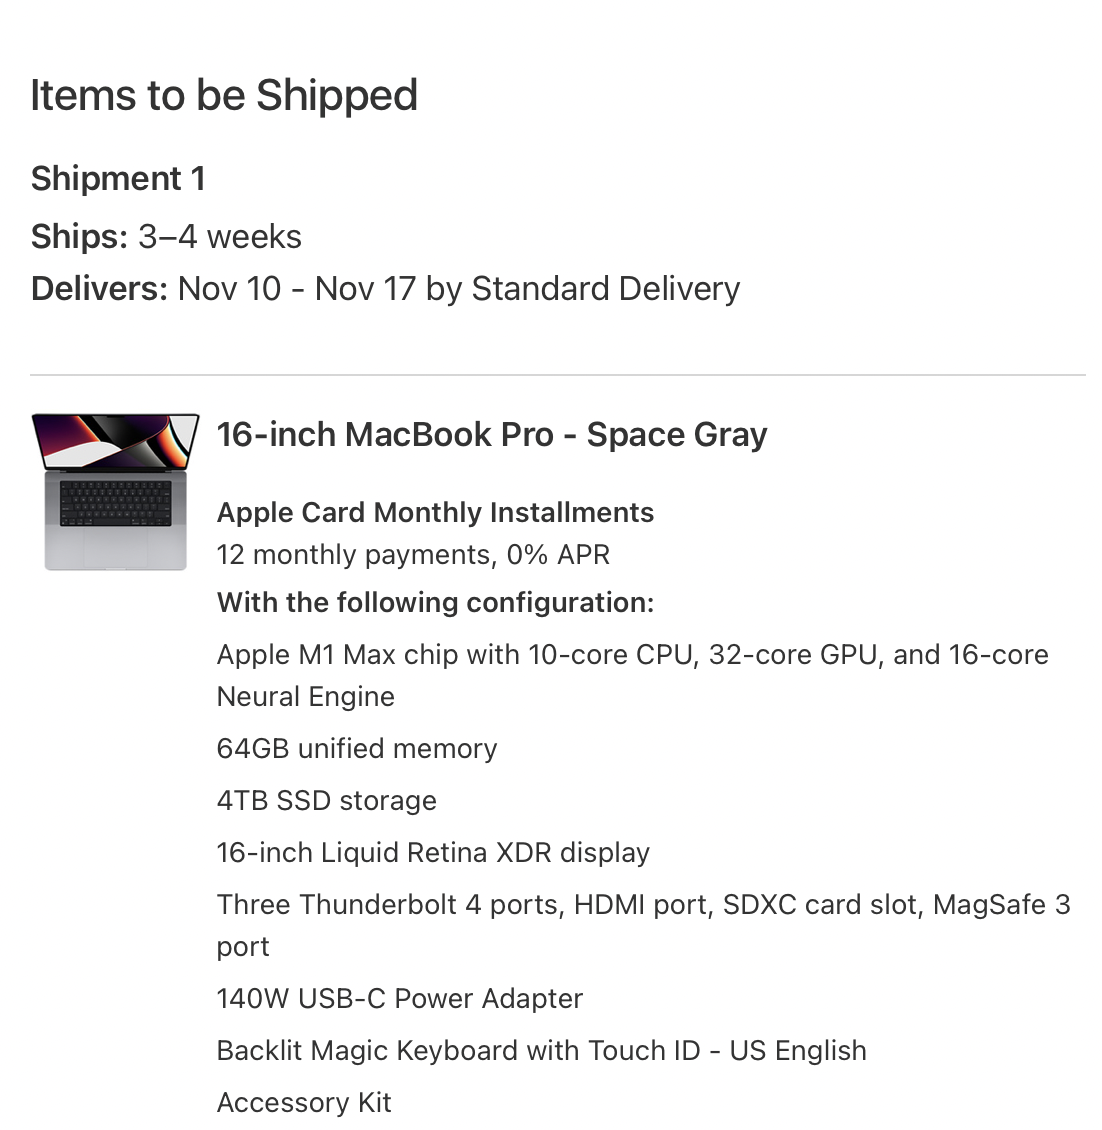The image size is (1102, 1130).
Task: Click the 140W USB-C Power Adapter entry
Action: [x=400, y=999]
